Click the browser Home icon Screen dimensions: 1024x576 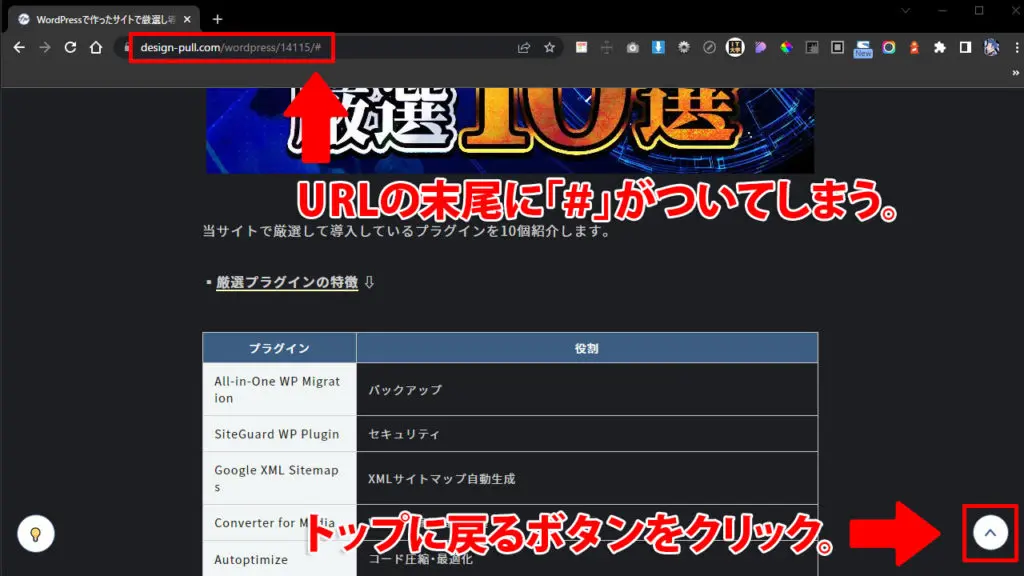(95, 46)
